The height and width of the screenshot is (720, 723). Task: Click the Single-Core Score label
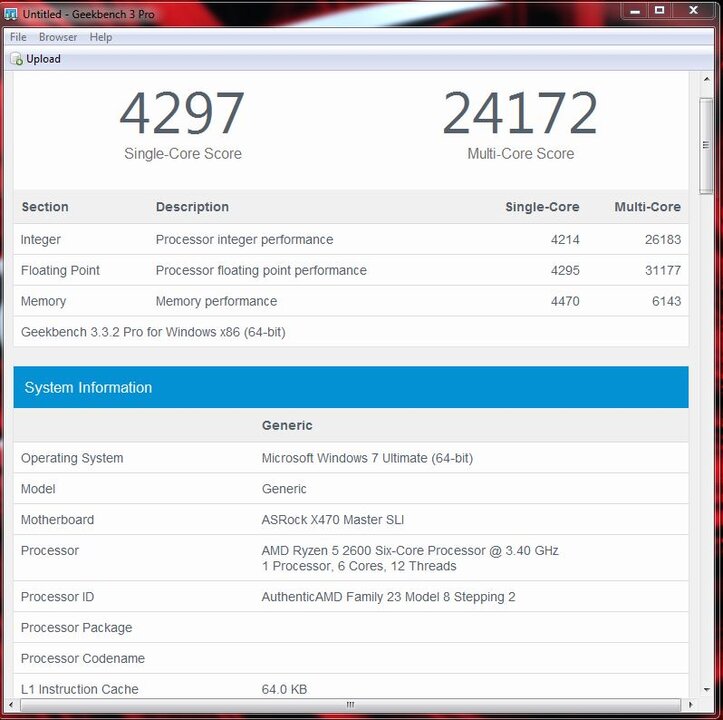[x=183, y=154]
